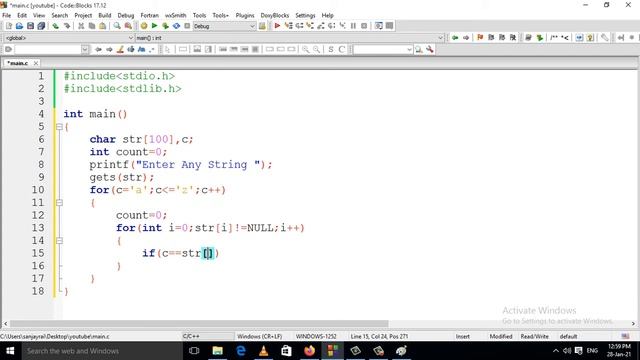Click the C toolbar icon
Viewport: 640px width, 360px height.
[342, 49]
